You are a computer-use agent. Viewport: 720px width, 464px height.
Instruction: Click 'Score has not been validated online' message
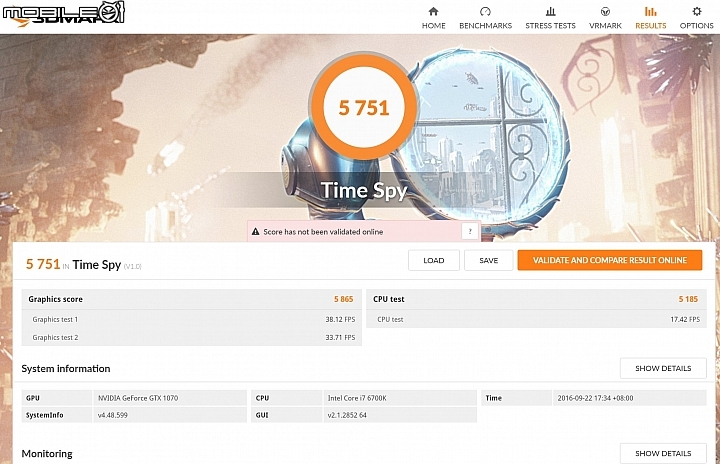pyautogui.click(x=323, y=232)
